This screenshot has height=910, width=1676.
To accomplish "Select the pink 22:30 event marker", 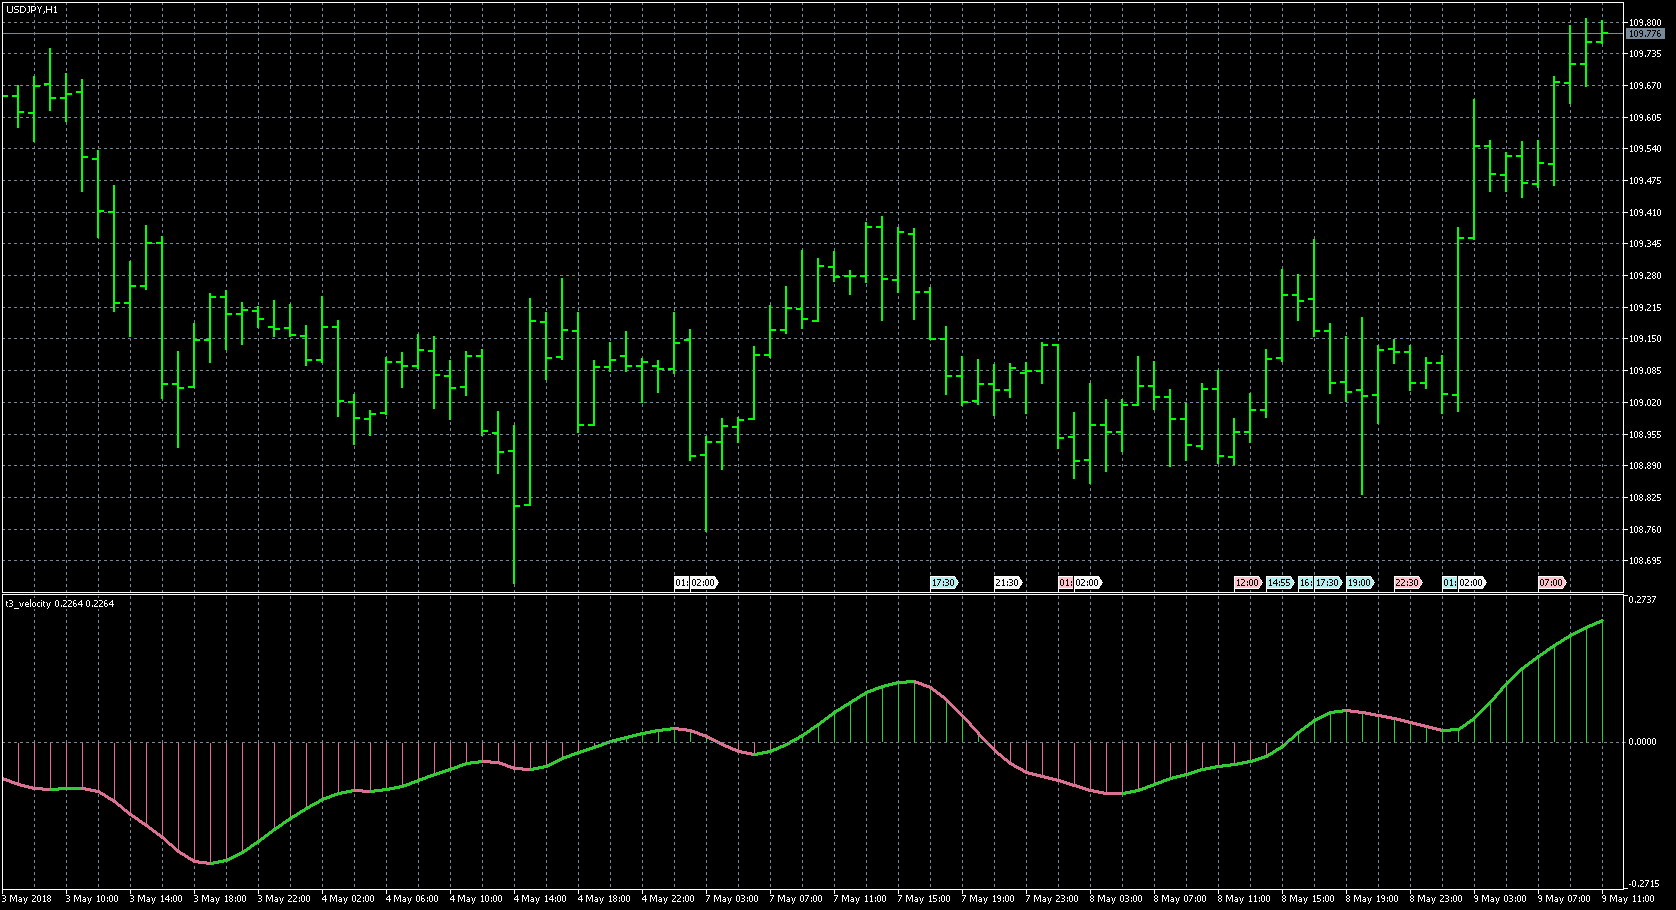I will pos(1407,583).
